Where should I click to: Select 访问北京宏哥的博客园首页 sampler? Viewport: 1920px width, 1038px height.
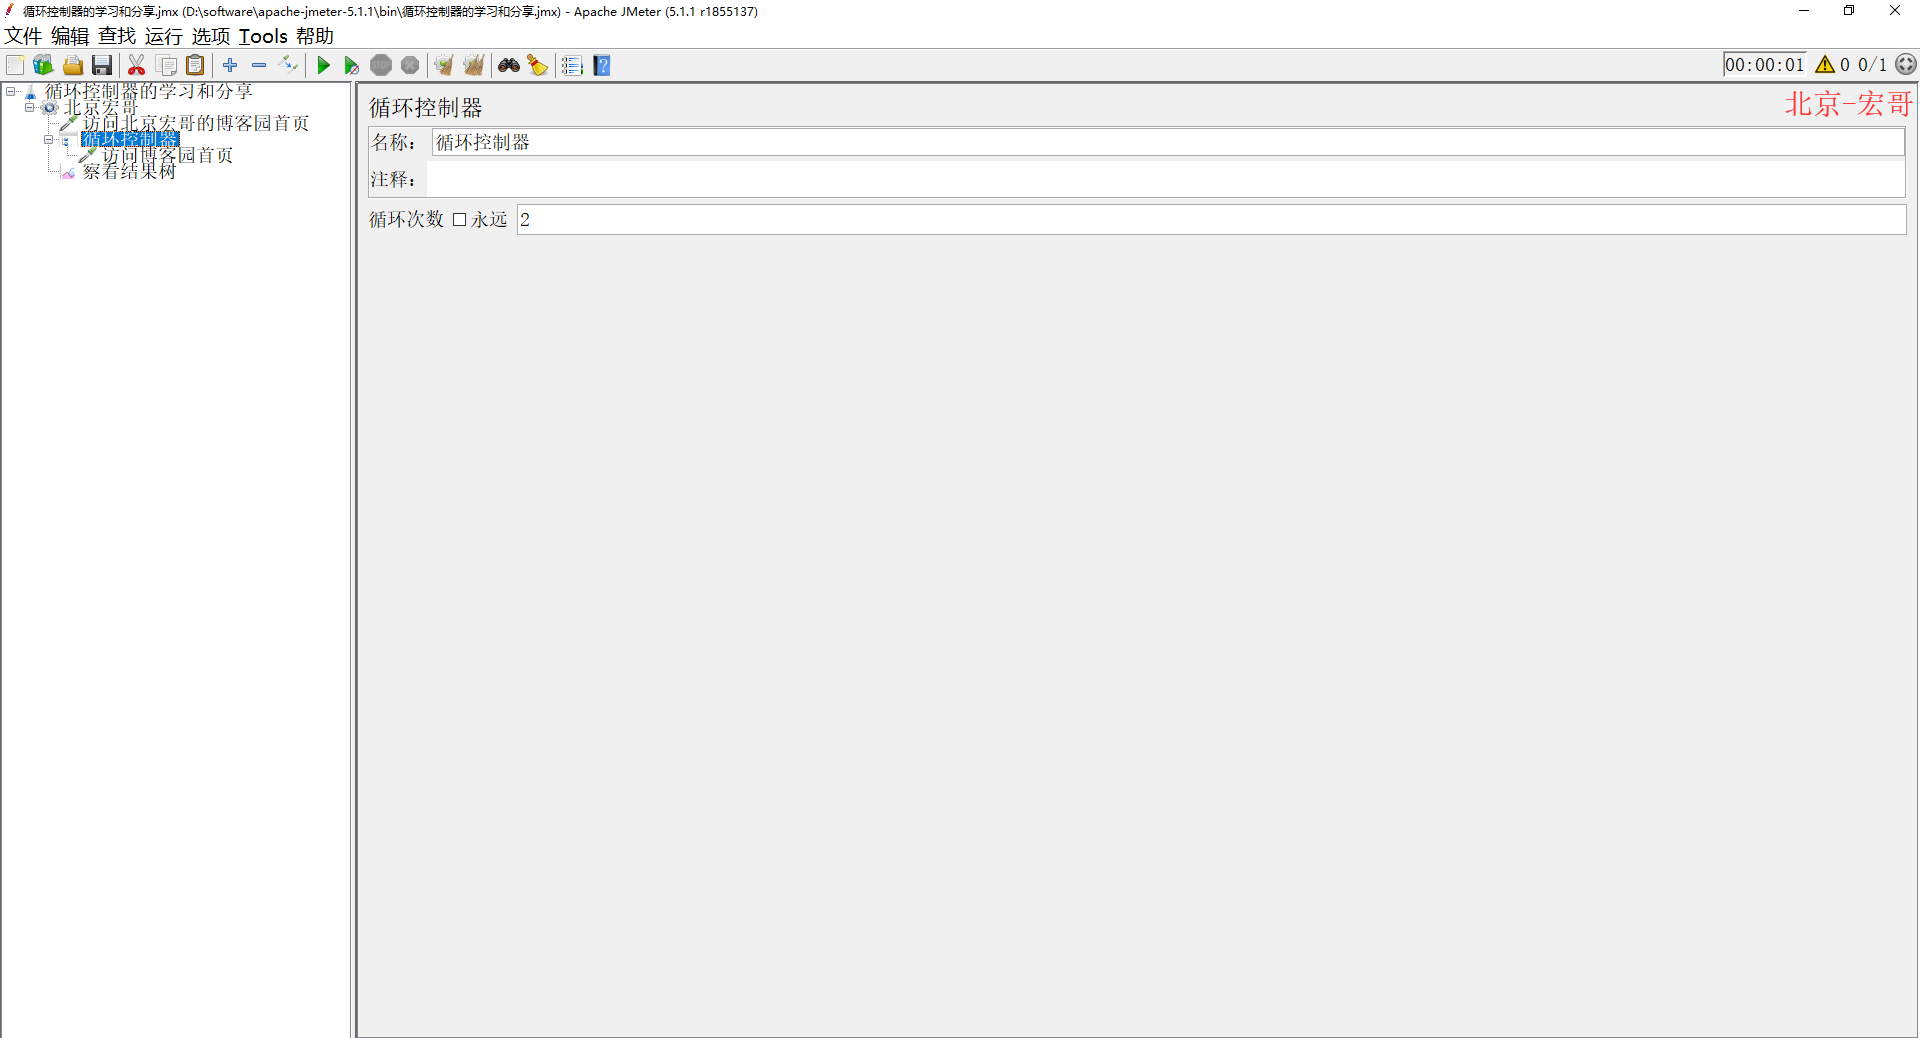point(196,123)
